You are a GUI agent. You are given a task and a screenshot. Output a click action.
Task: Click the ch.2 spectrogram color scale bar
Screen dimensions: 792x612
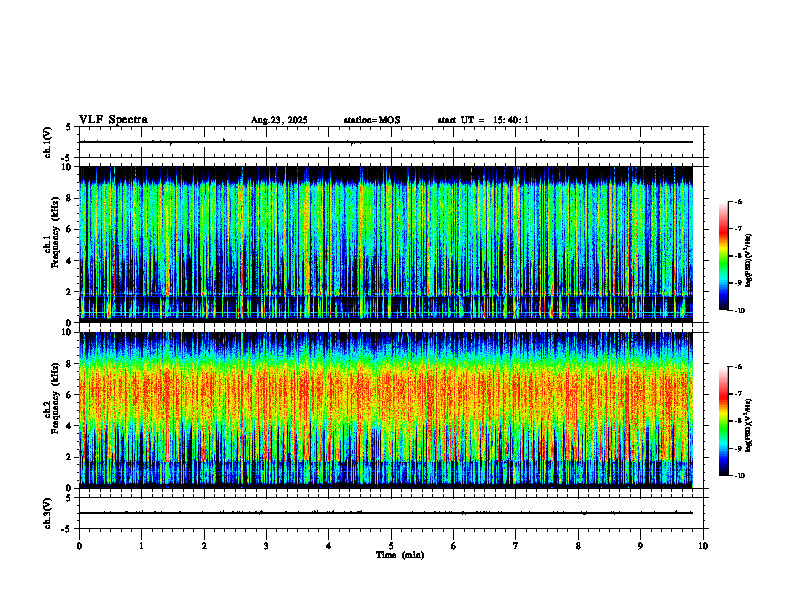tap(723, 421)
